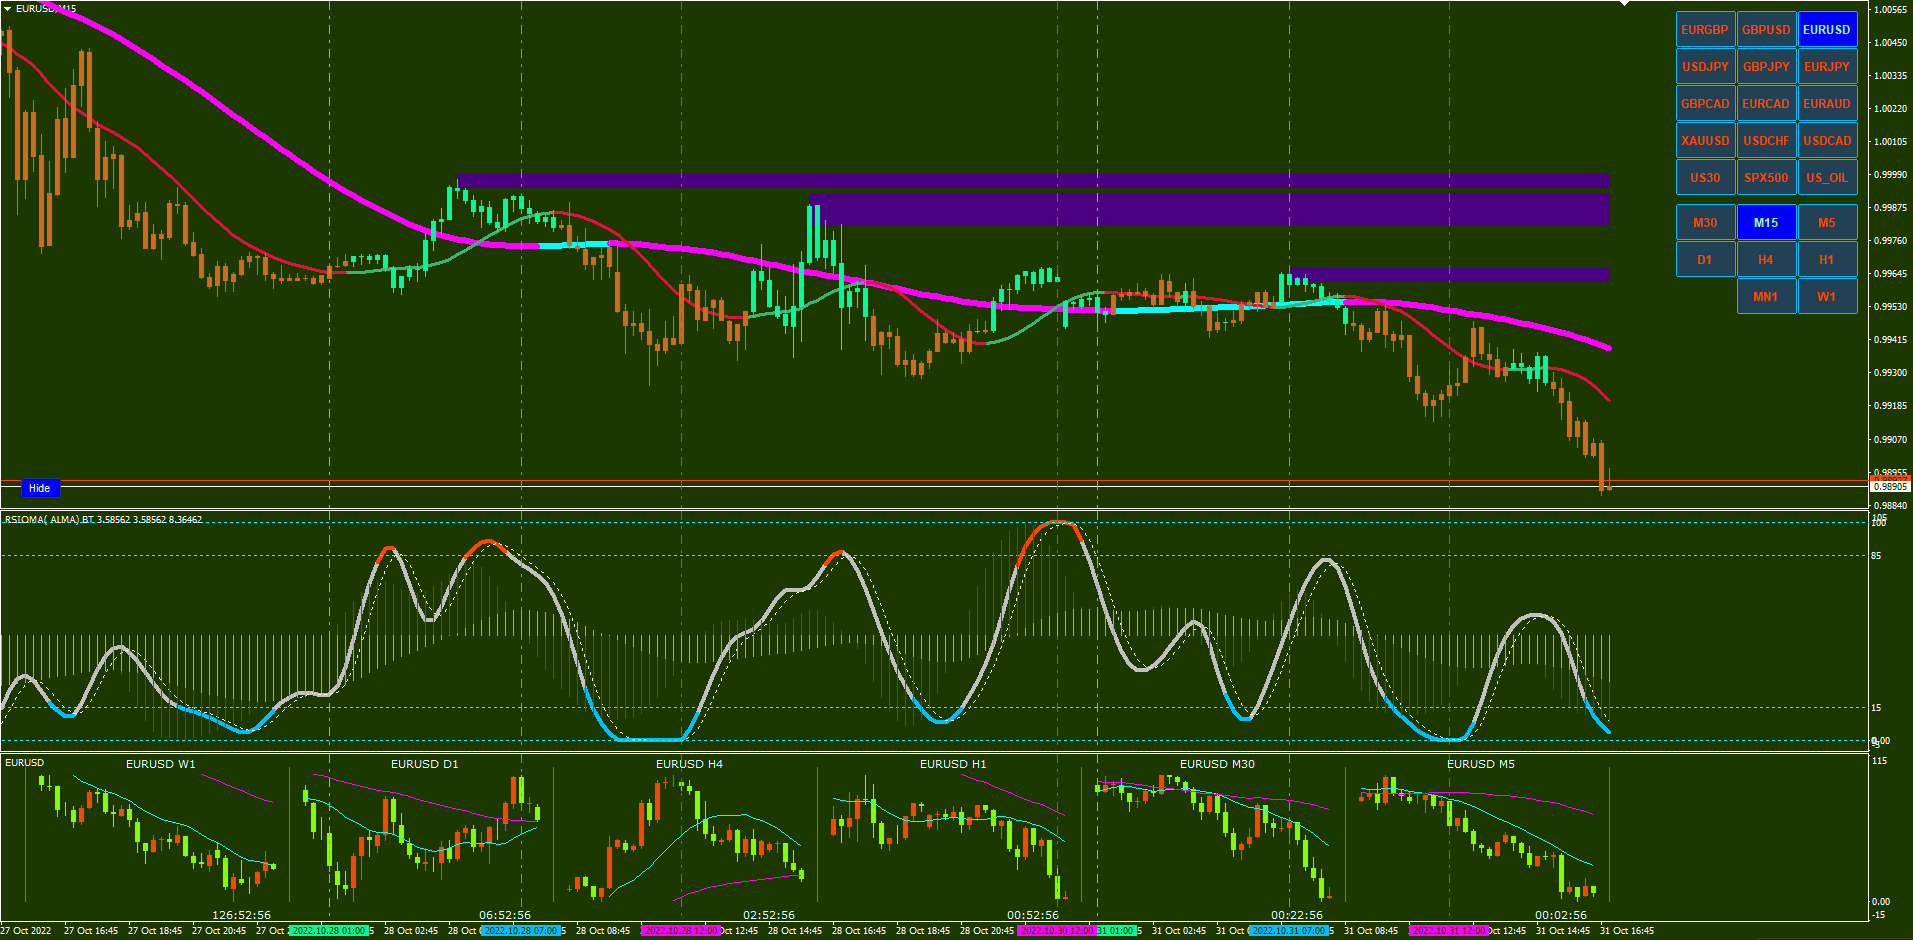Click the 1.00565 price scale label

click(x=1890, y=9)
